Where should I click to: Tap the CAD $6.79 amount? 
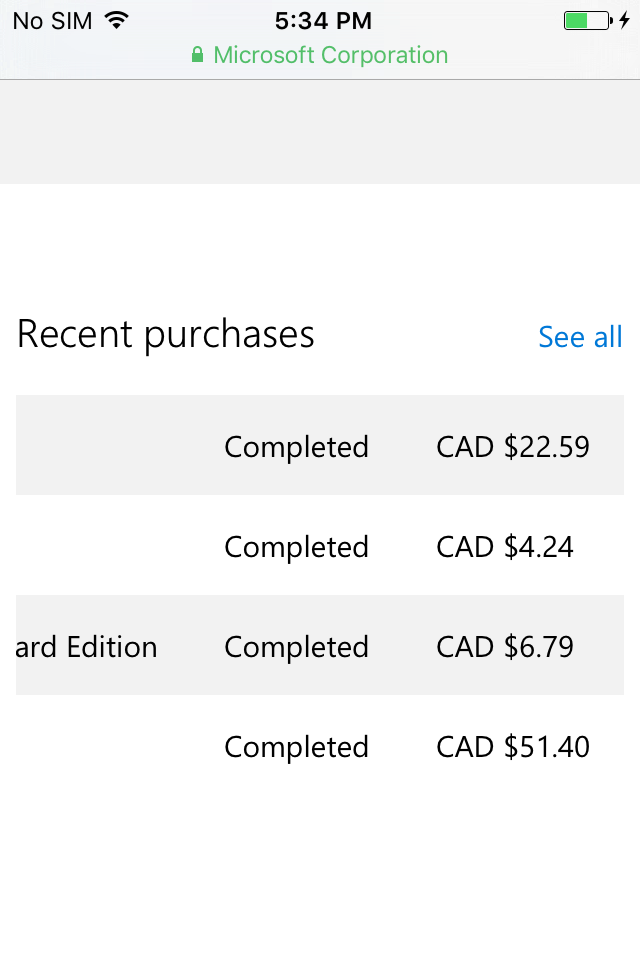[x=505, y=647]
